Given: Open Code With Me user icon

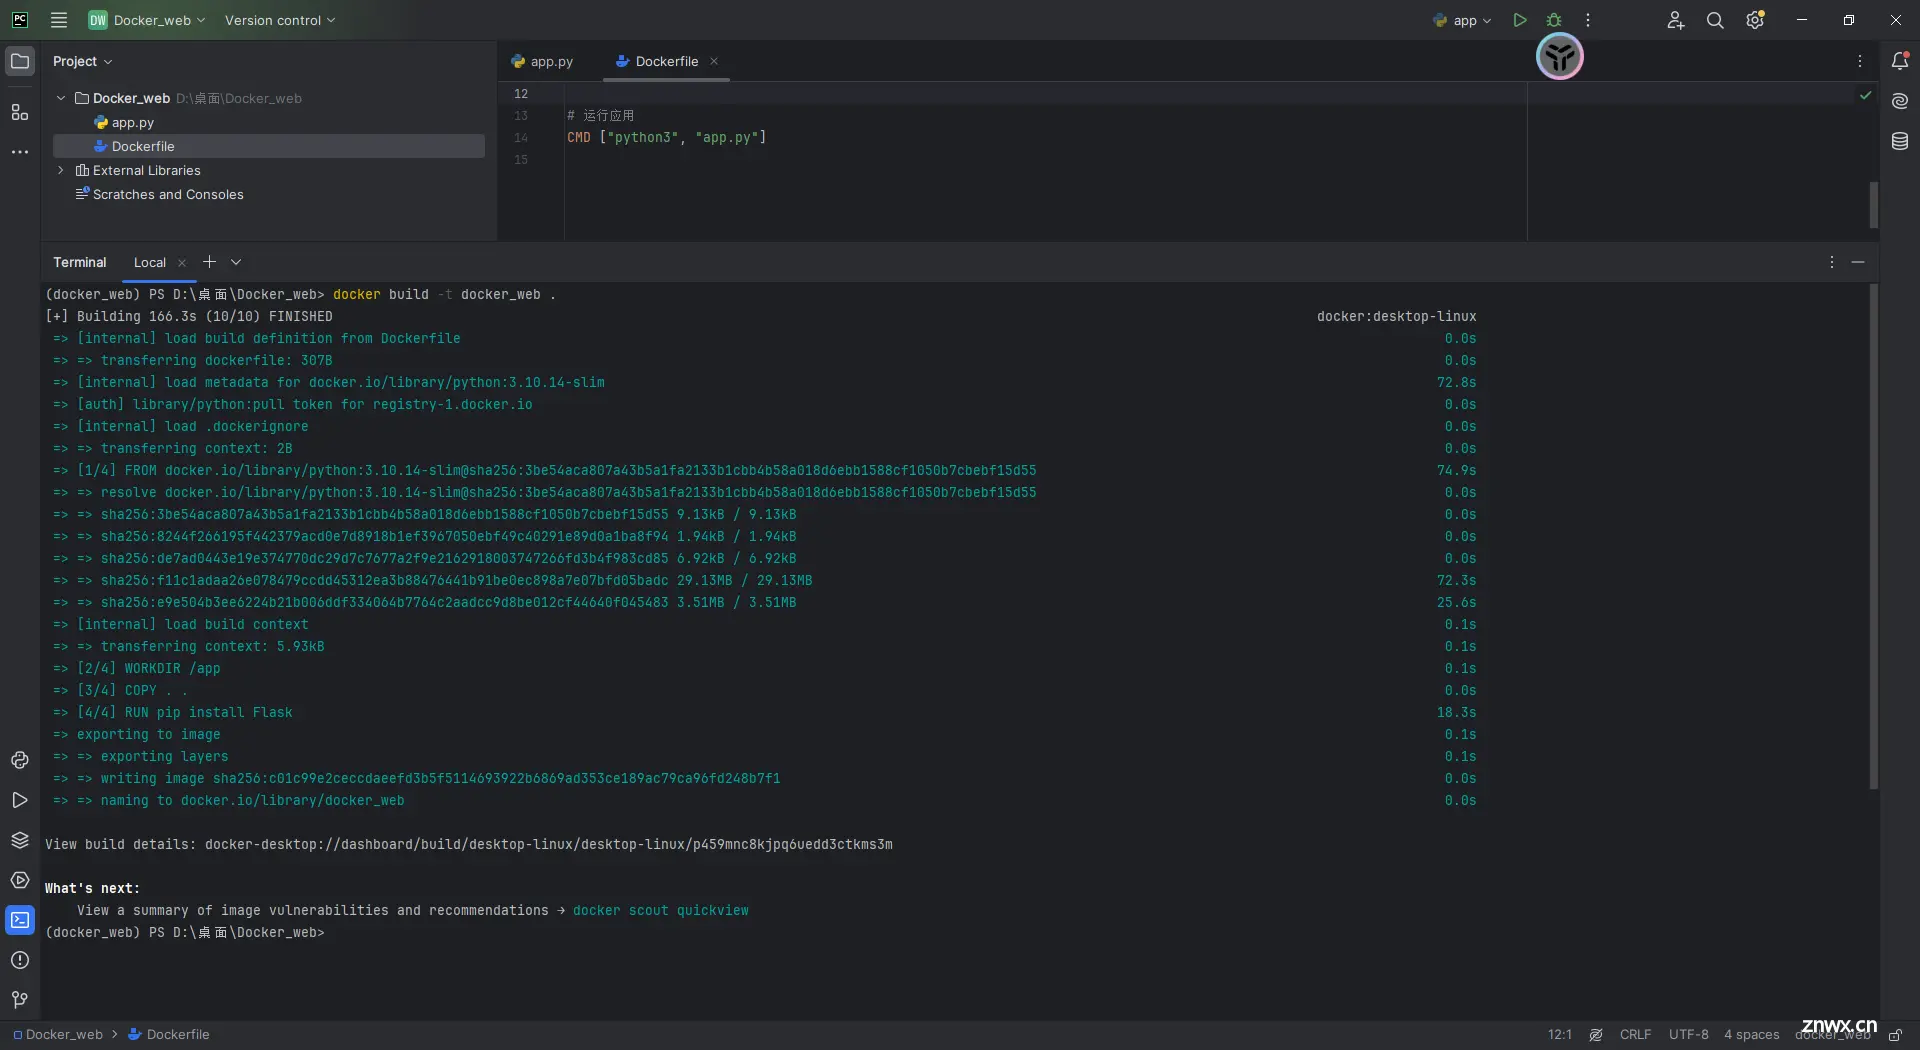Looking at the screenshot, I should [1676, 20].
